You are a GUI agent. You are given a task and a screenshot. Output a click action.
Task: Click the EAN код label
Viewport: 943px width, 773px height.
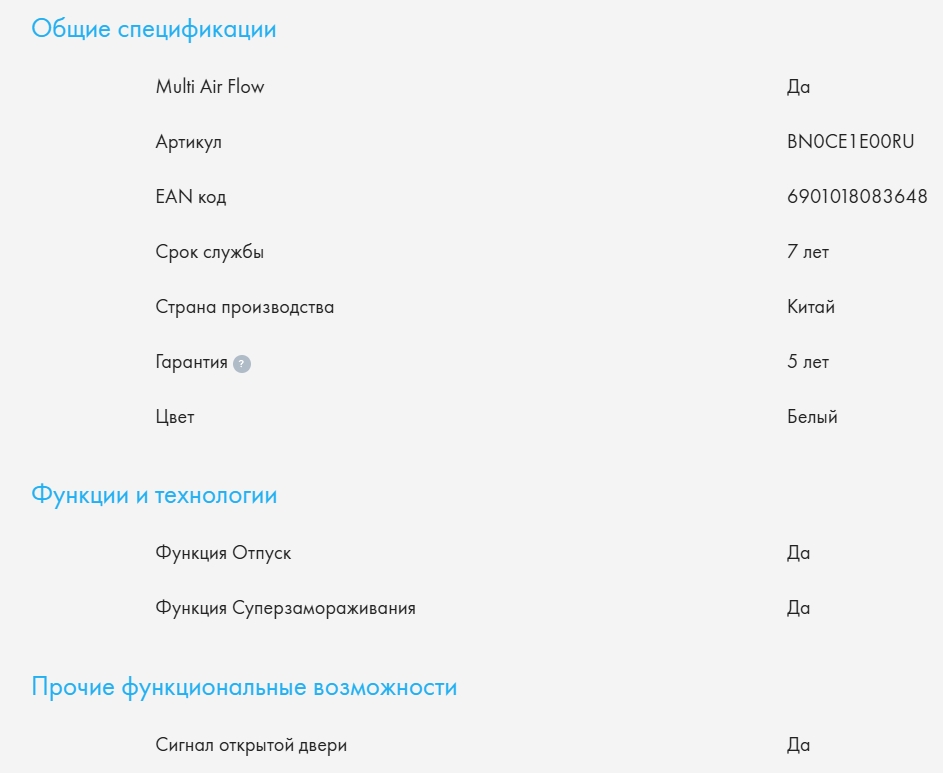pos(191,197)
